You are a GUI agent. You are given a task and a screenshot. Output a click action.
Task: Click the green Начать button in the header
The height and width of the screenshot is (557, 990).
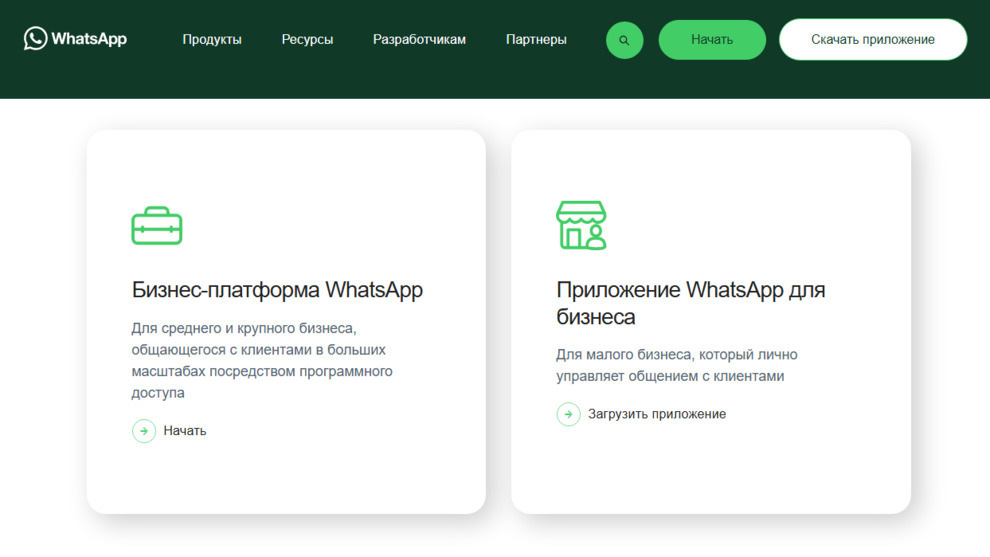(x=712, y=40)
